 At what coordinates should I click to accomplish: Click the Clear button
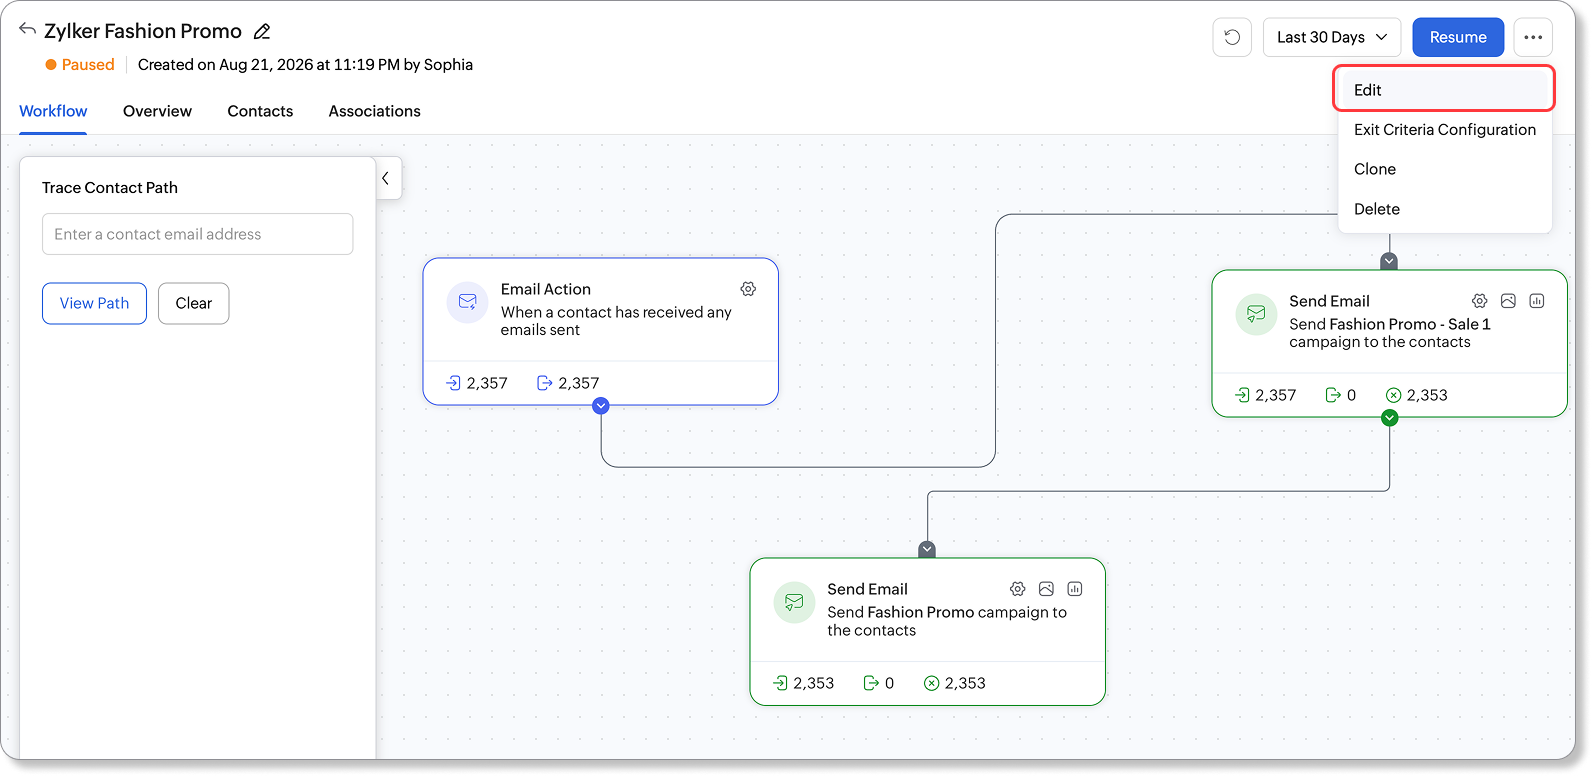tap(194, 303)
